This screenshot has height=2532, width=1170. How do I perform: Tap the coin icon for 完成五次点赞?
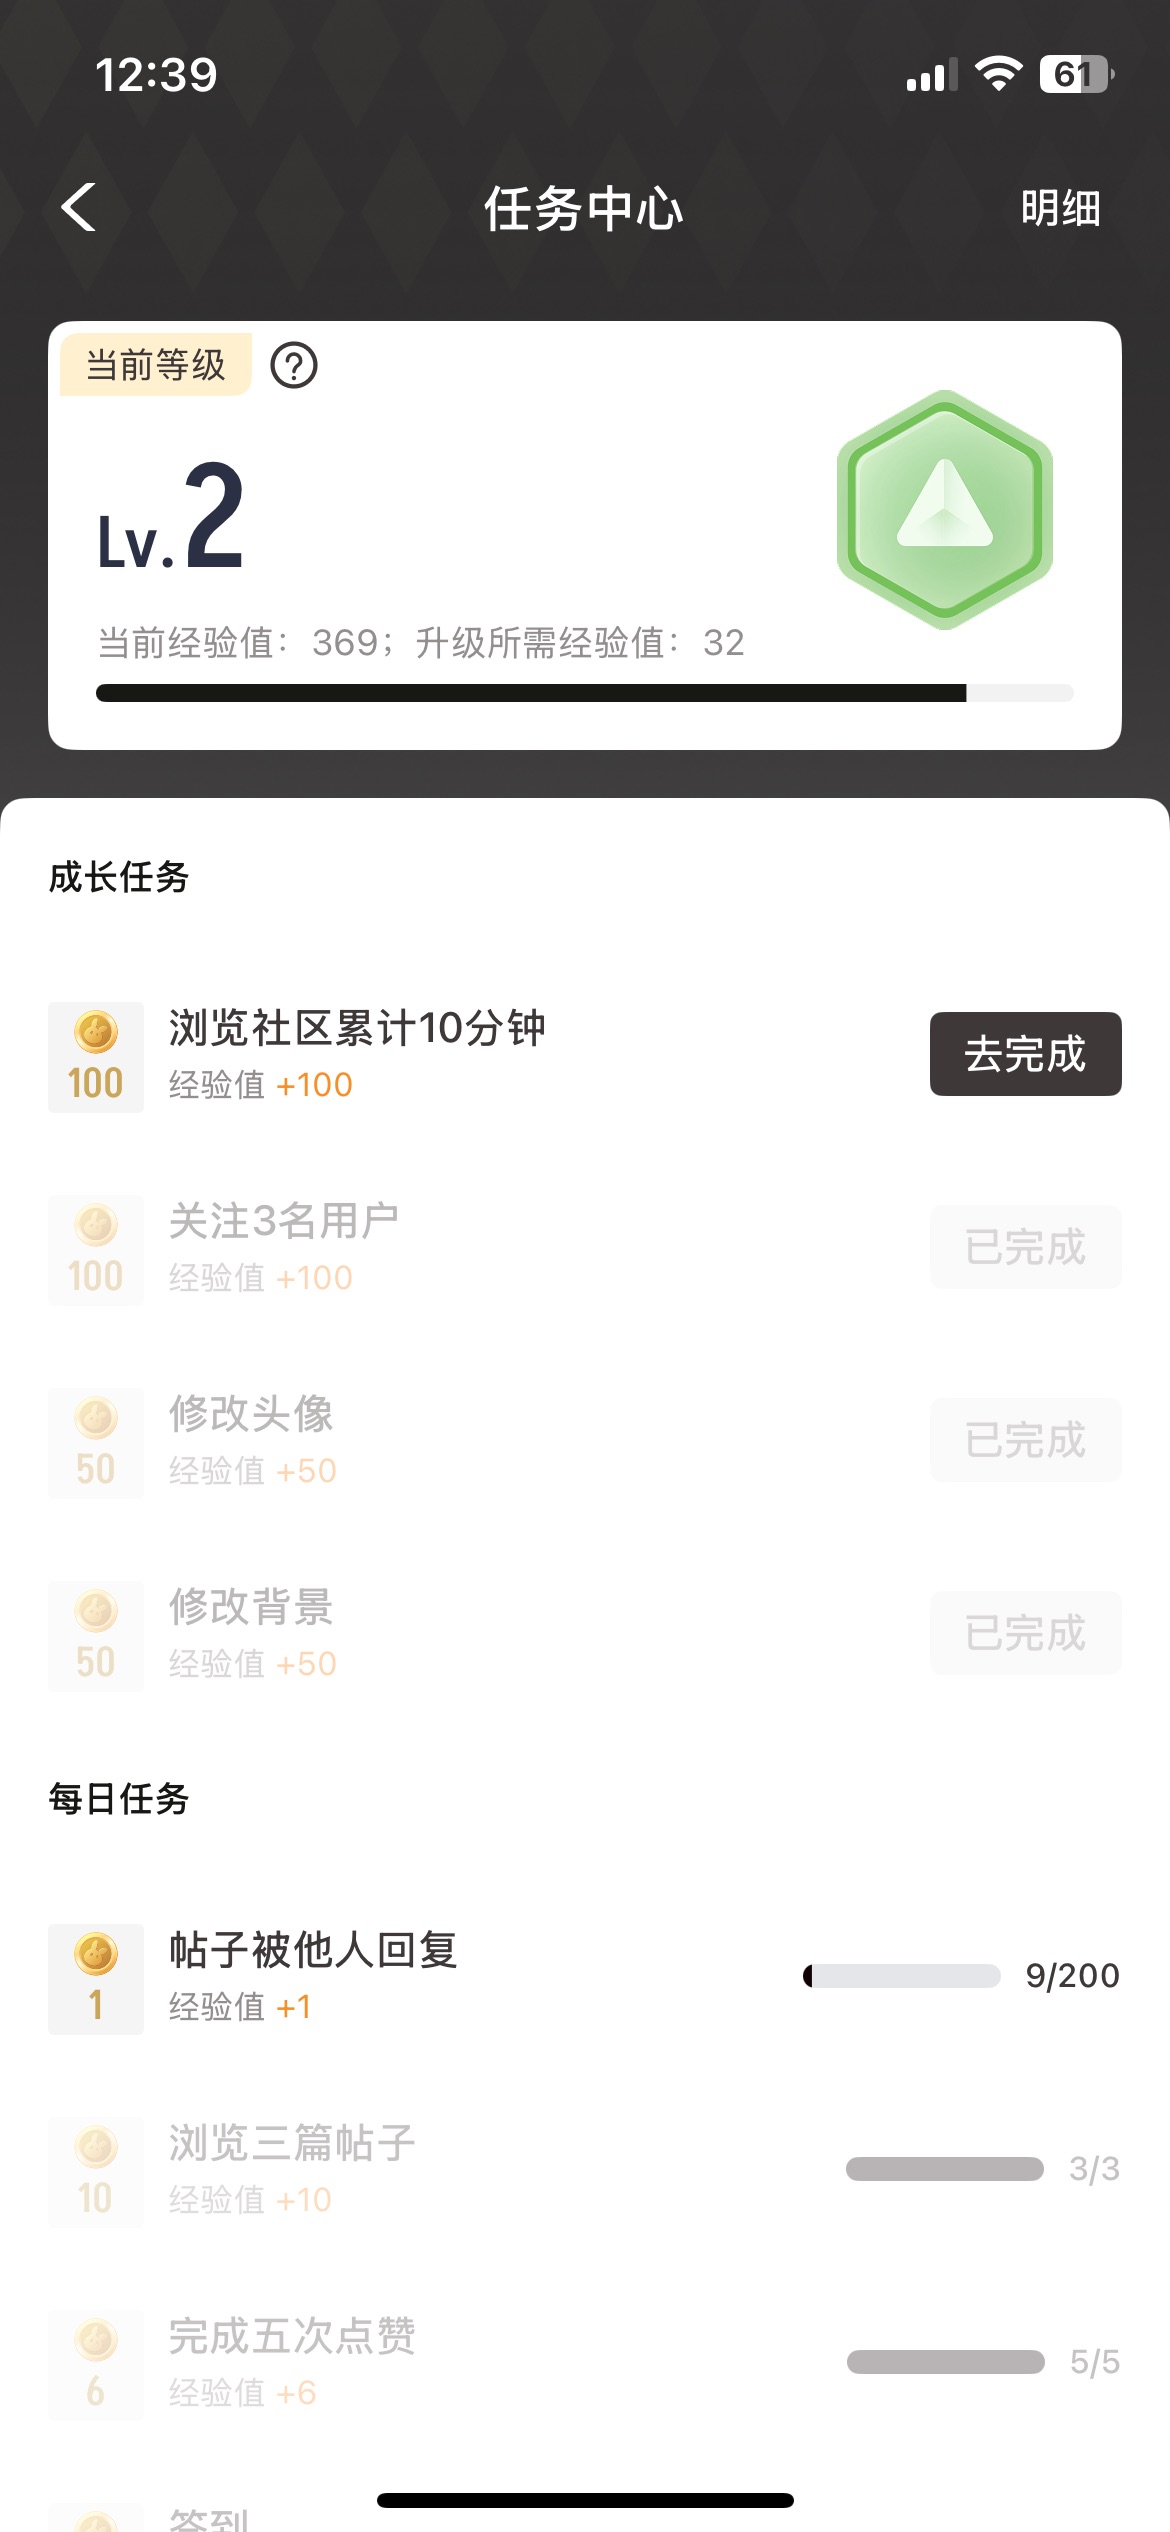click(96, 2365)
